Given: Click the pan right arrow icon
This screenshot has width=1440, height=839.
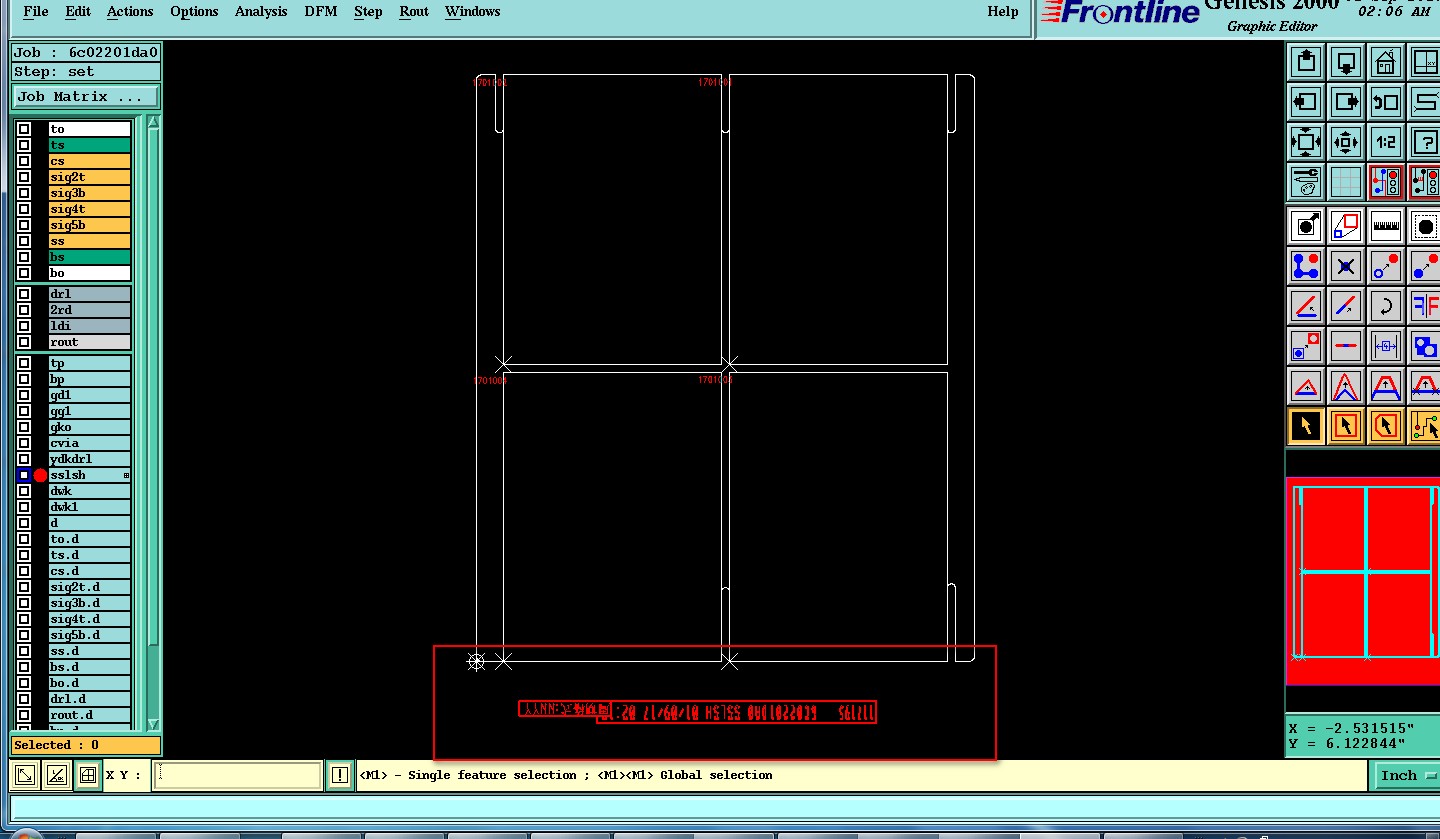Looking at the screenshot, I should (1346, 102).
